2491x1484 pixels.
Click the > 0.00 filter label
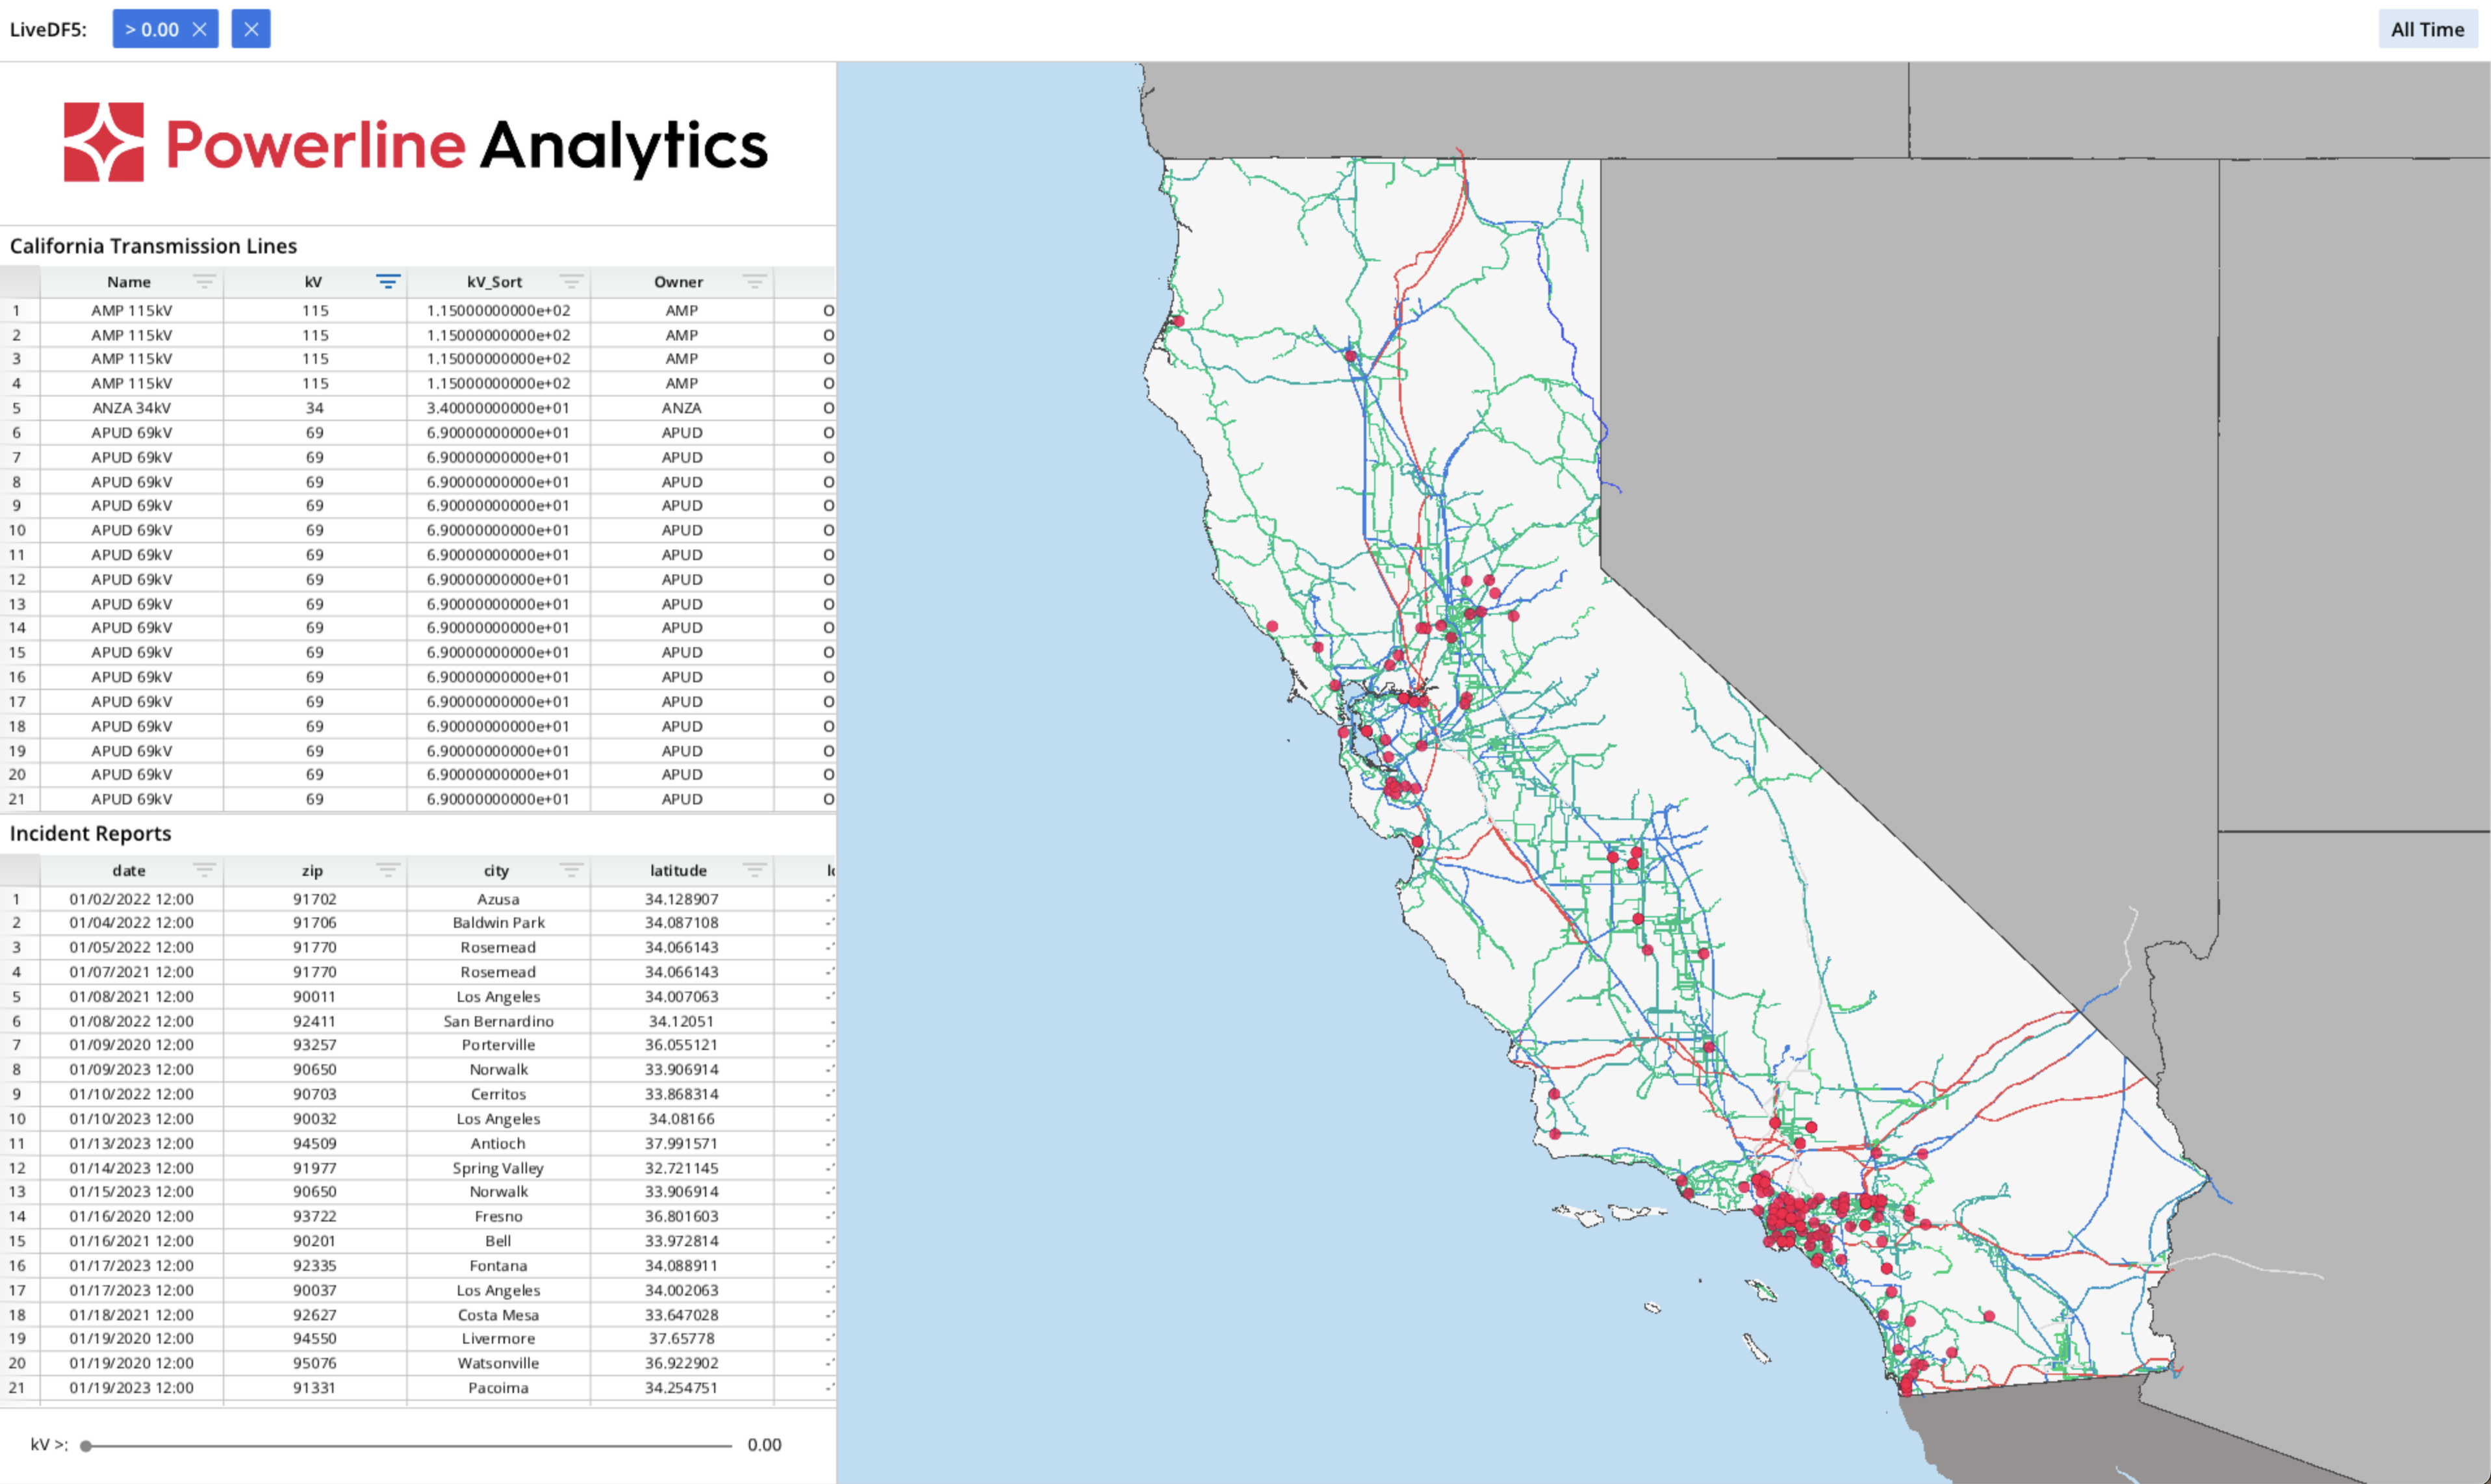point(151,29)
